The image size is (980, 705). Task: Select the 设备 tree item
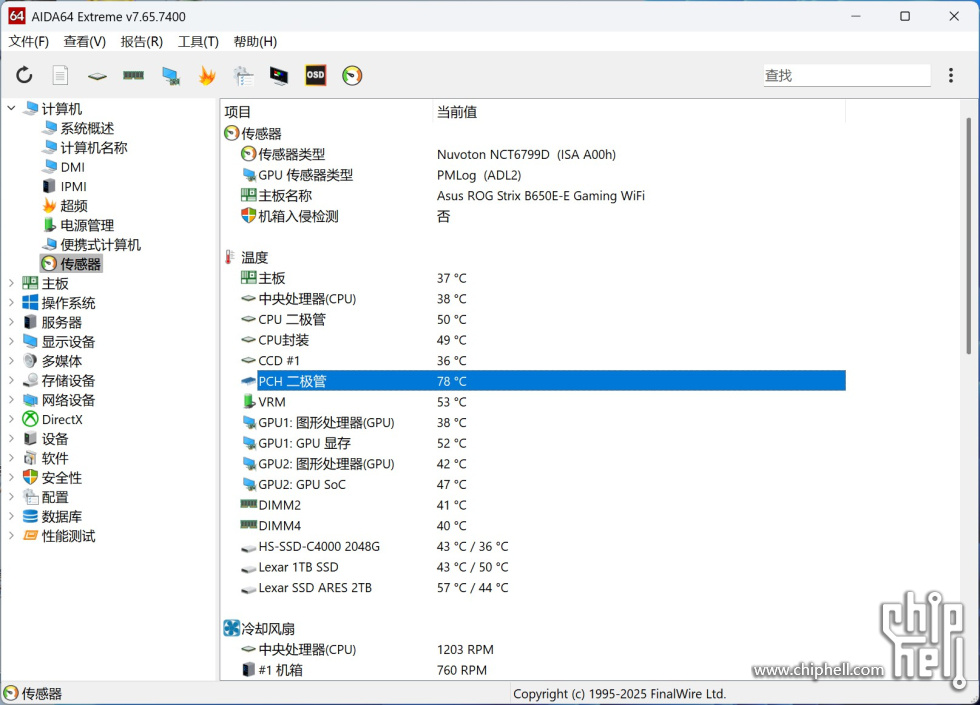click(x=46, y=439)
